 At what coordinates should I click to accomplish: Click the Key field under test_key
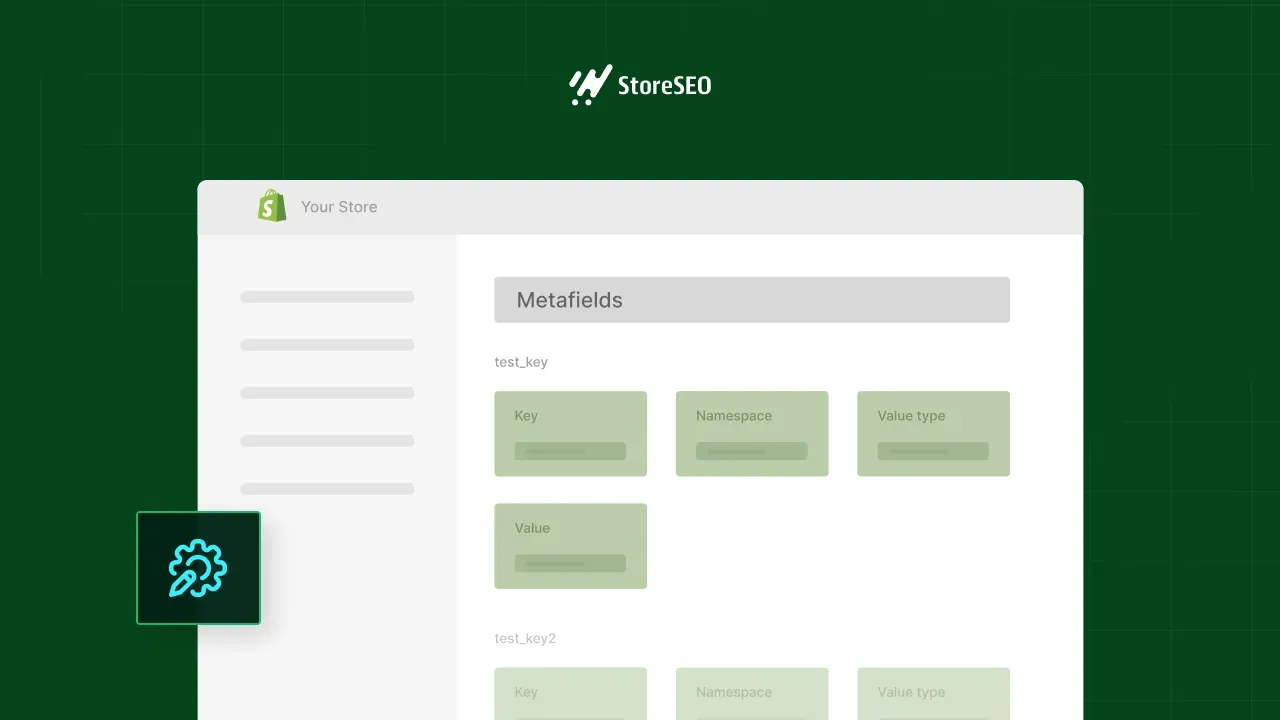click(570, 451)
